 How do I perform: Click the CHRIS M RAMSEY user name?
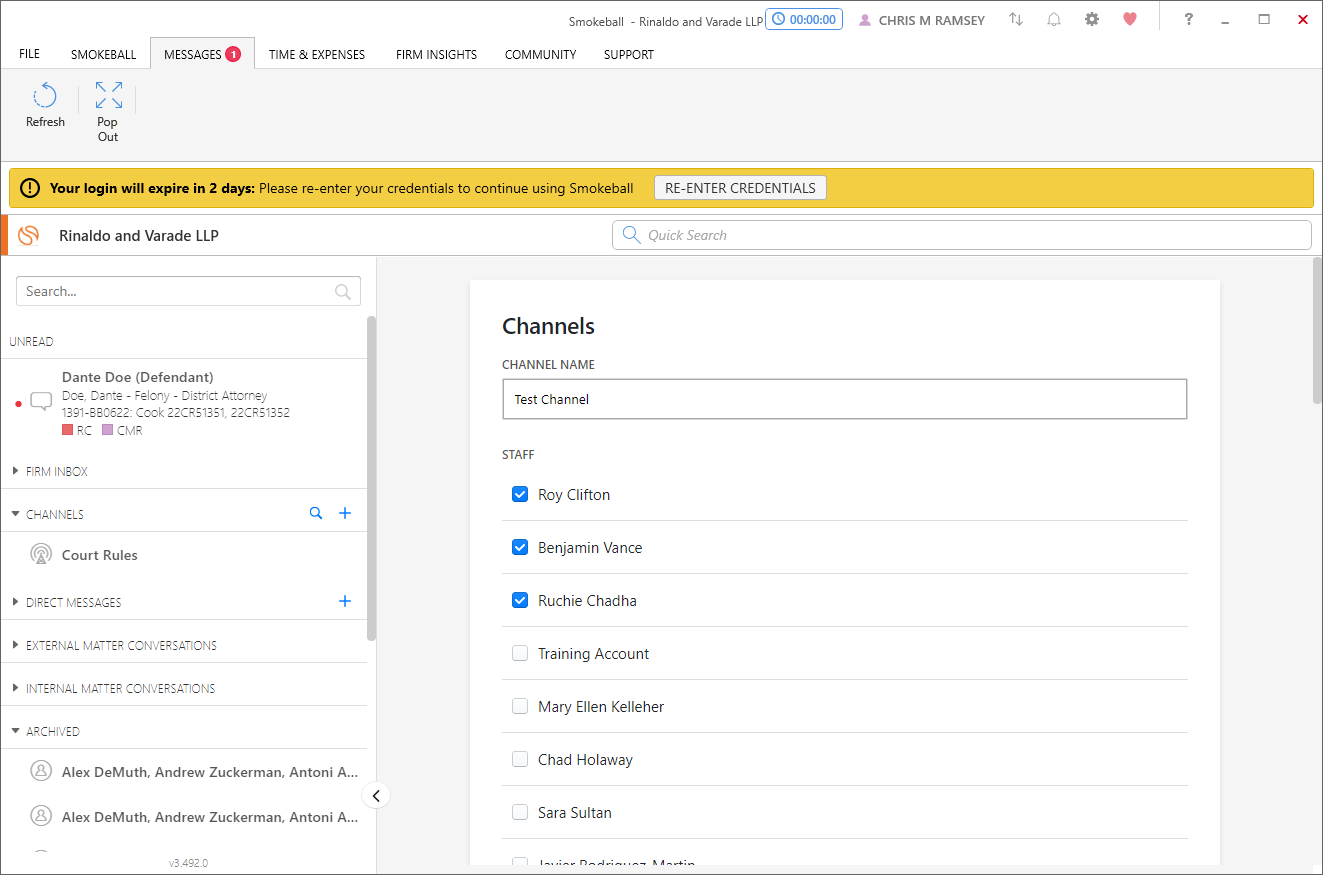pyautogui.click(x=932, y=20)
